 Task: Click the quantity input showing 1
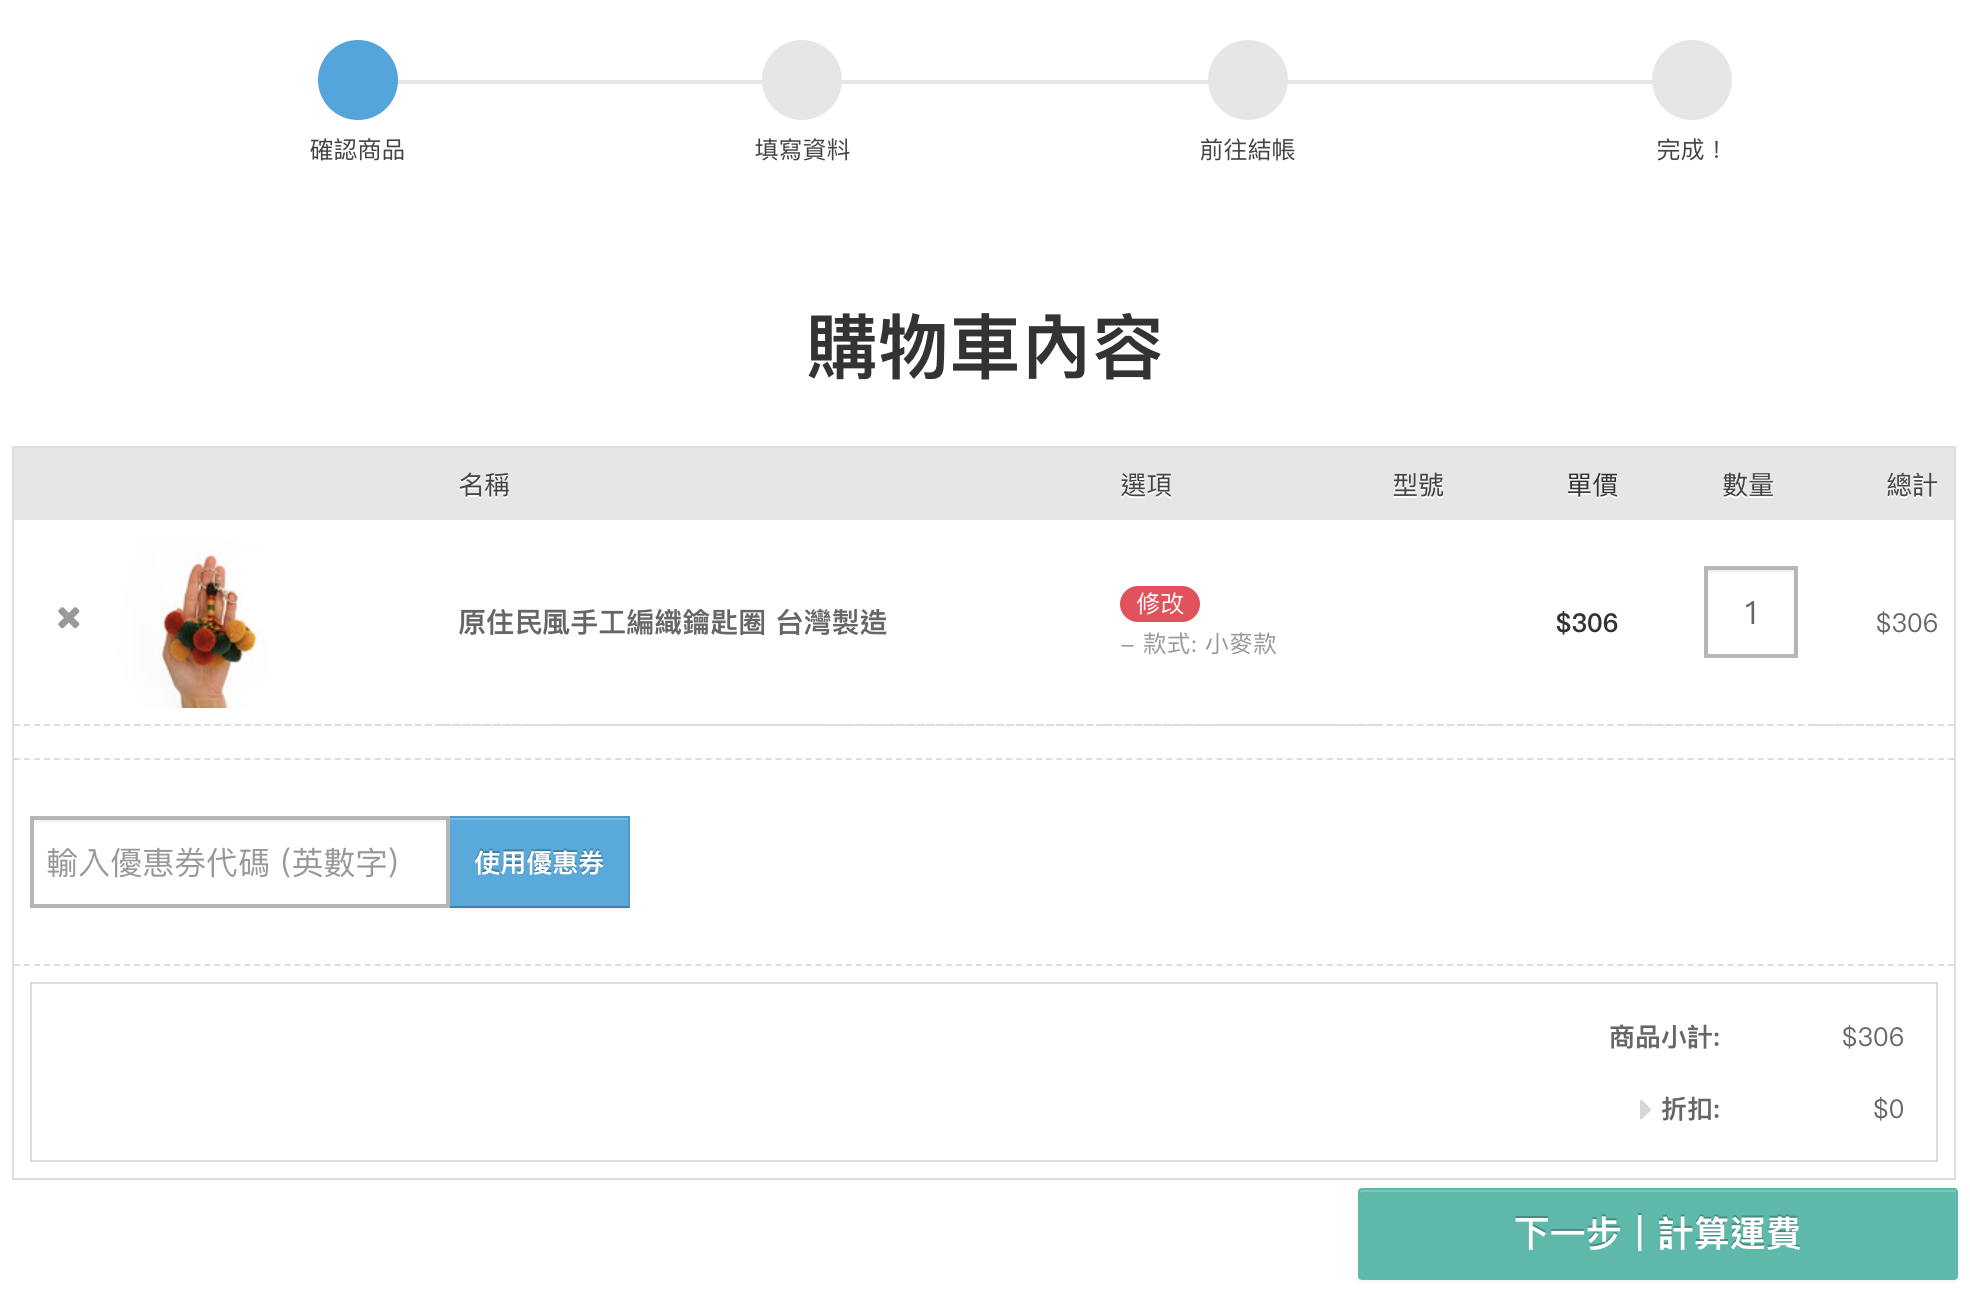point(1750,612)
